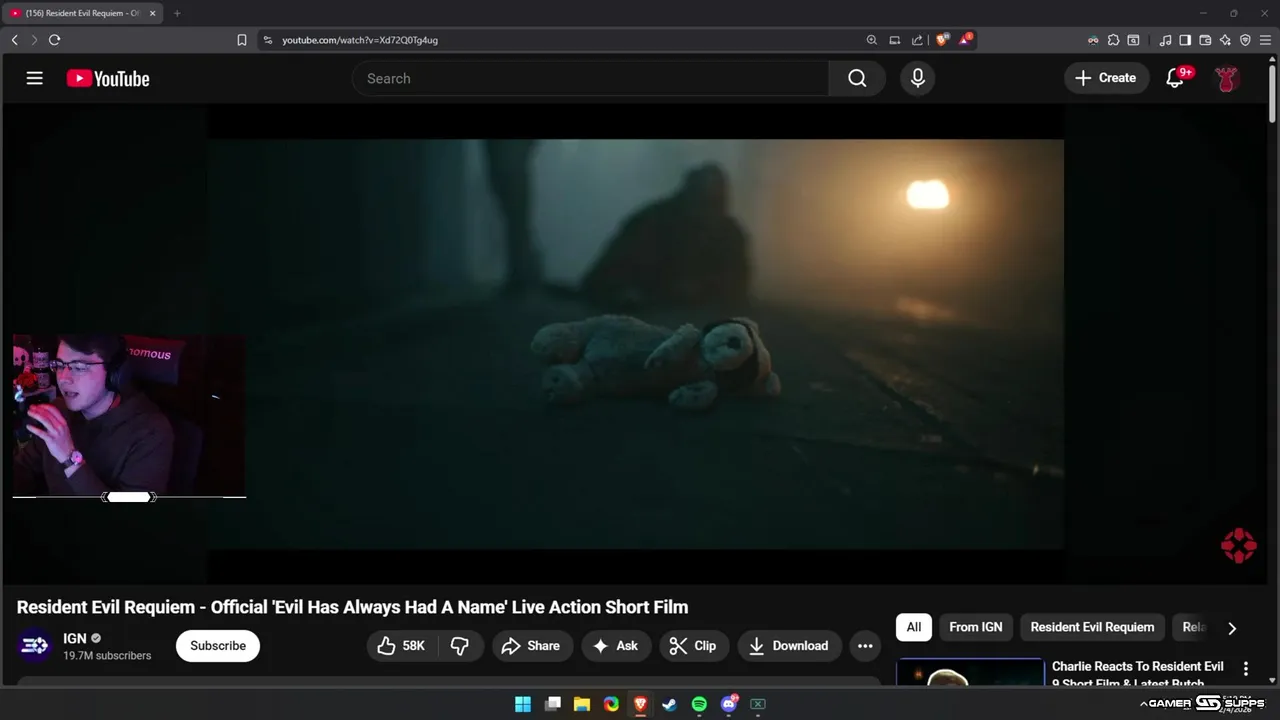
Task: Open the extensions puzzle icon
Action: click(x=1113, y=40)
